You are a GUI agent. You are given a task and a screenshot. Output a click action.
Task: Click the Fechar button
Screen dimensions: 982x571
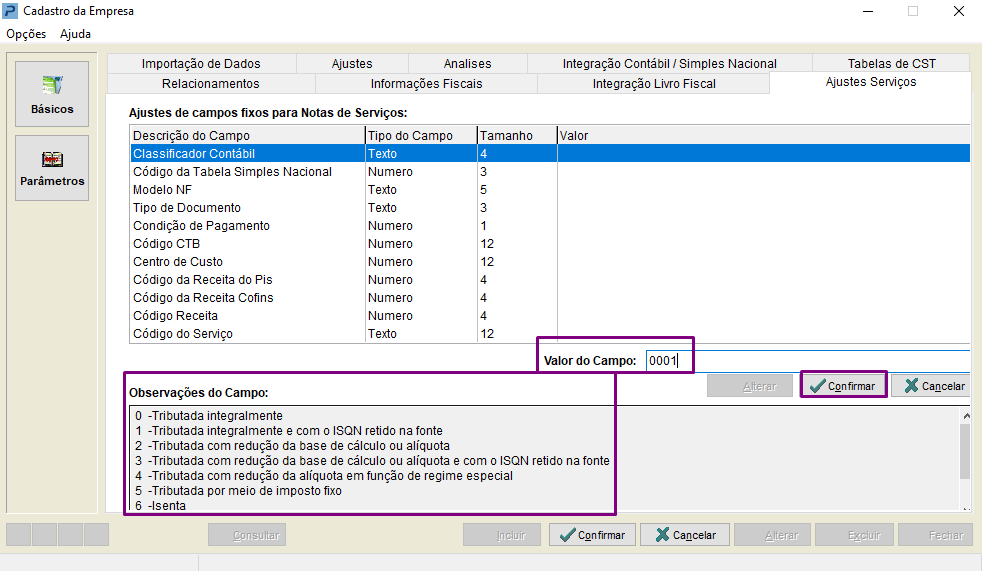coord(936,535)
